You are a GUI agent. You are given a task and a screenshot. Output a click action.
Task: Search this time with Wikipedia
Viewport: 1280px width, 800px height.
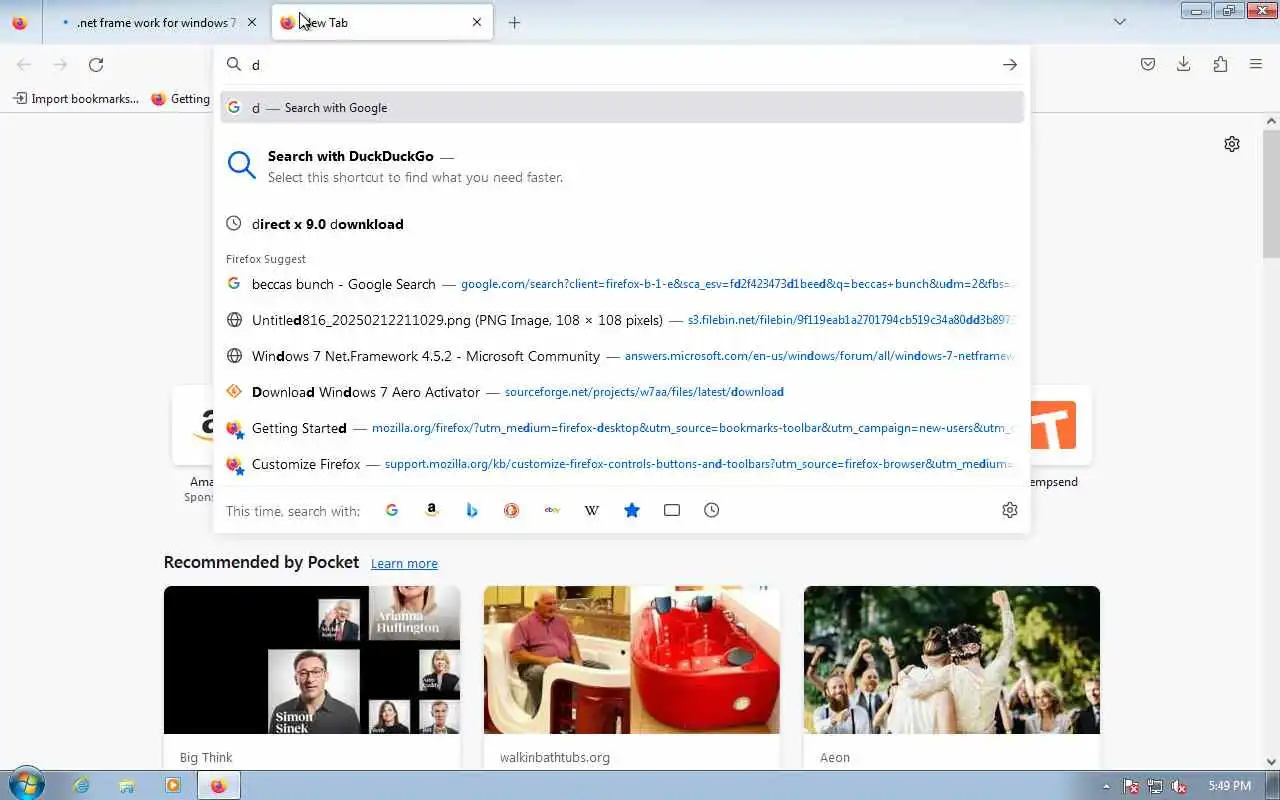(592, 510)
